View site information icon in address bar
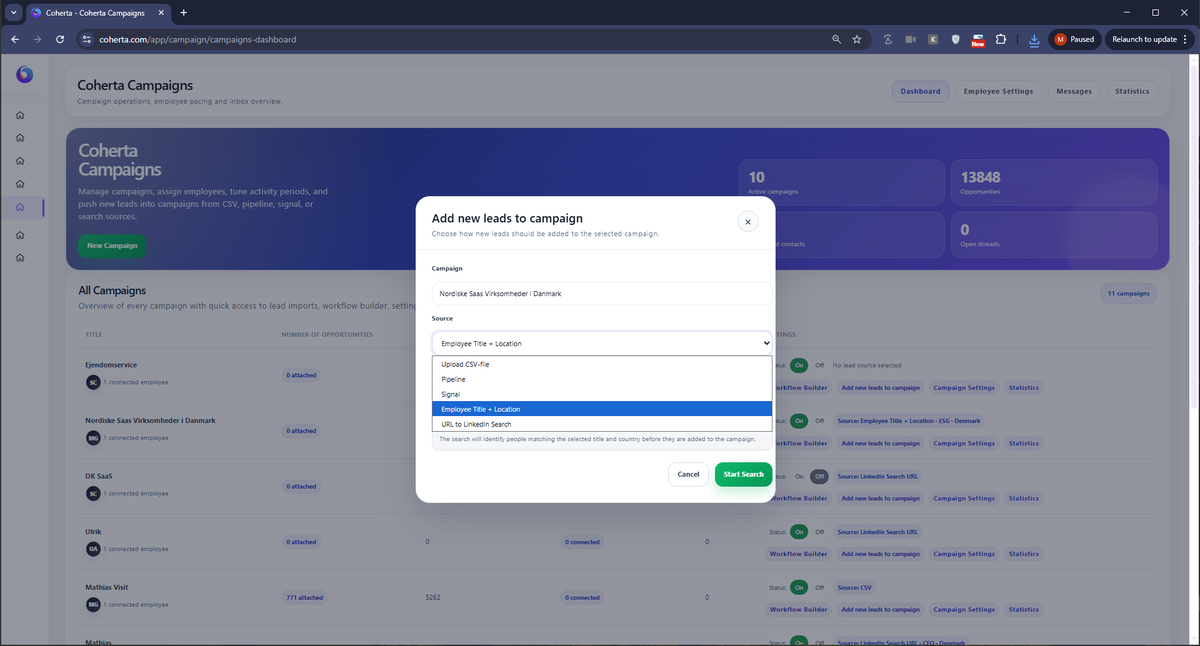This screenshot has height=646, width=1200. (86, 39)
